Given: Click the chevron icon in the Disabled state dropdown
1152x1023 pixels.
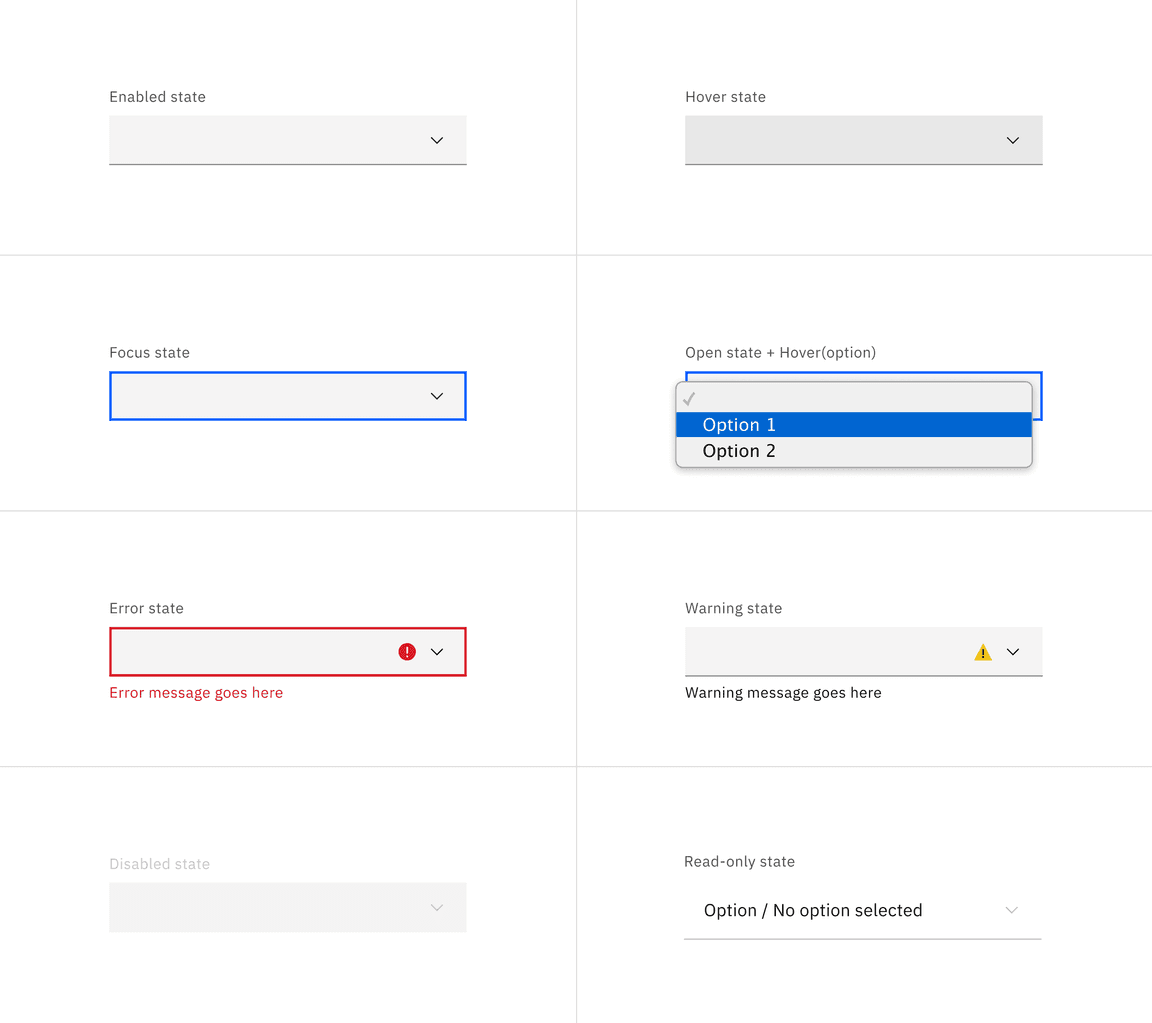Looking at the screenshot, I should (x=436, y=907).
